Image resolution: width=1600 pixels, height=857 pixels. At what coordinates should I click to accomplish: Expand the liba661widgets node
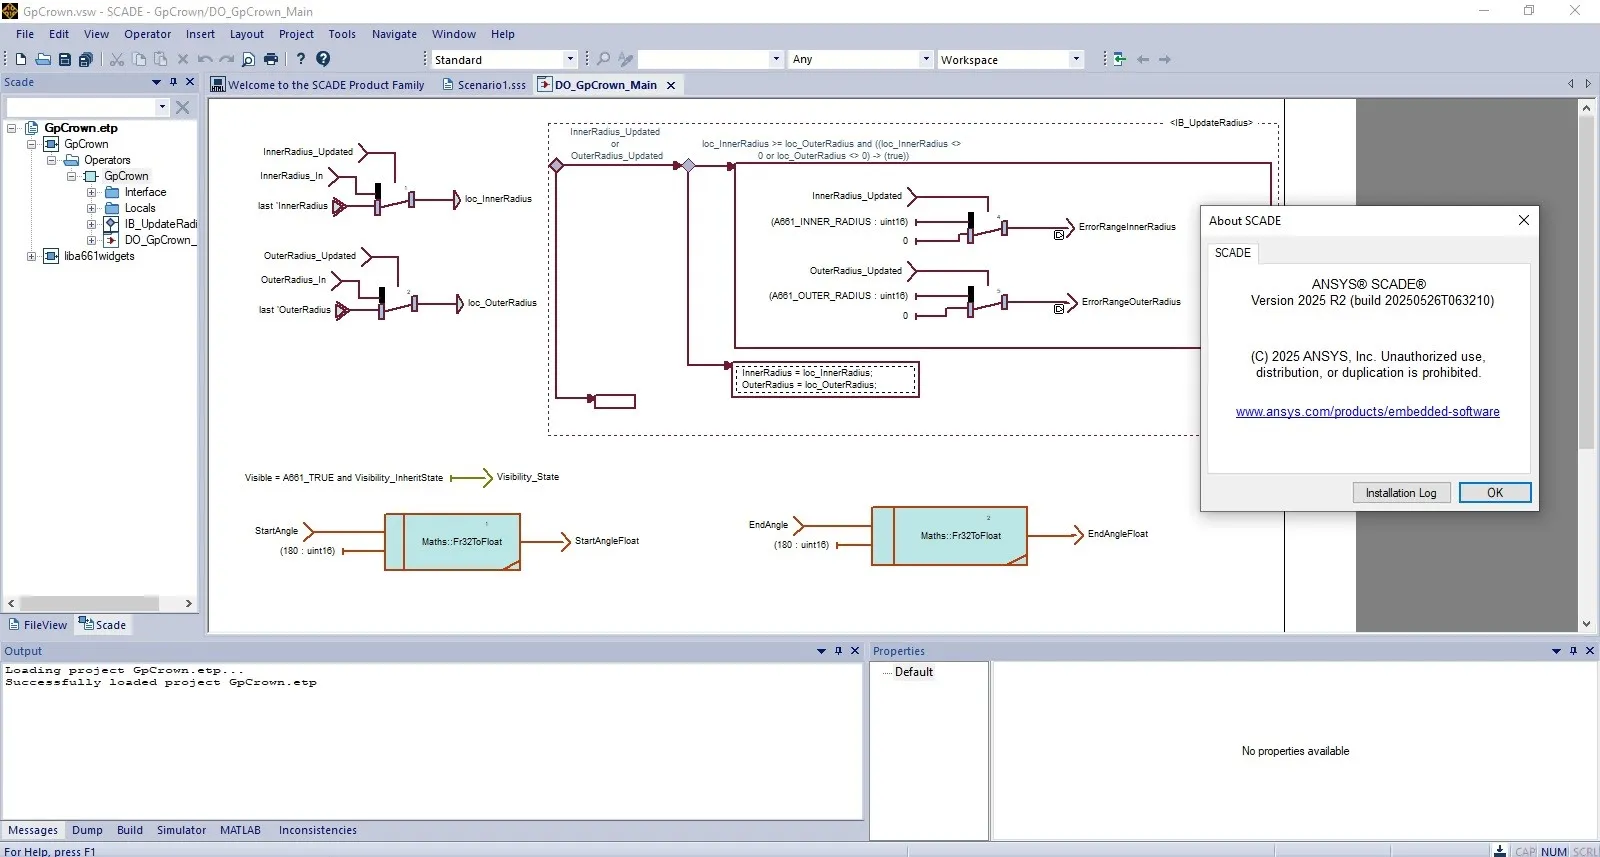32,256
